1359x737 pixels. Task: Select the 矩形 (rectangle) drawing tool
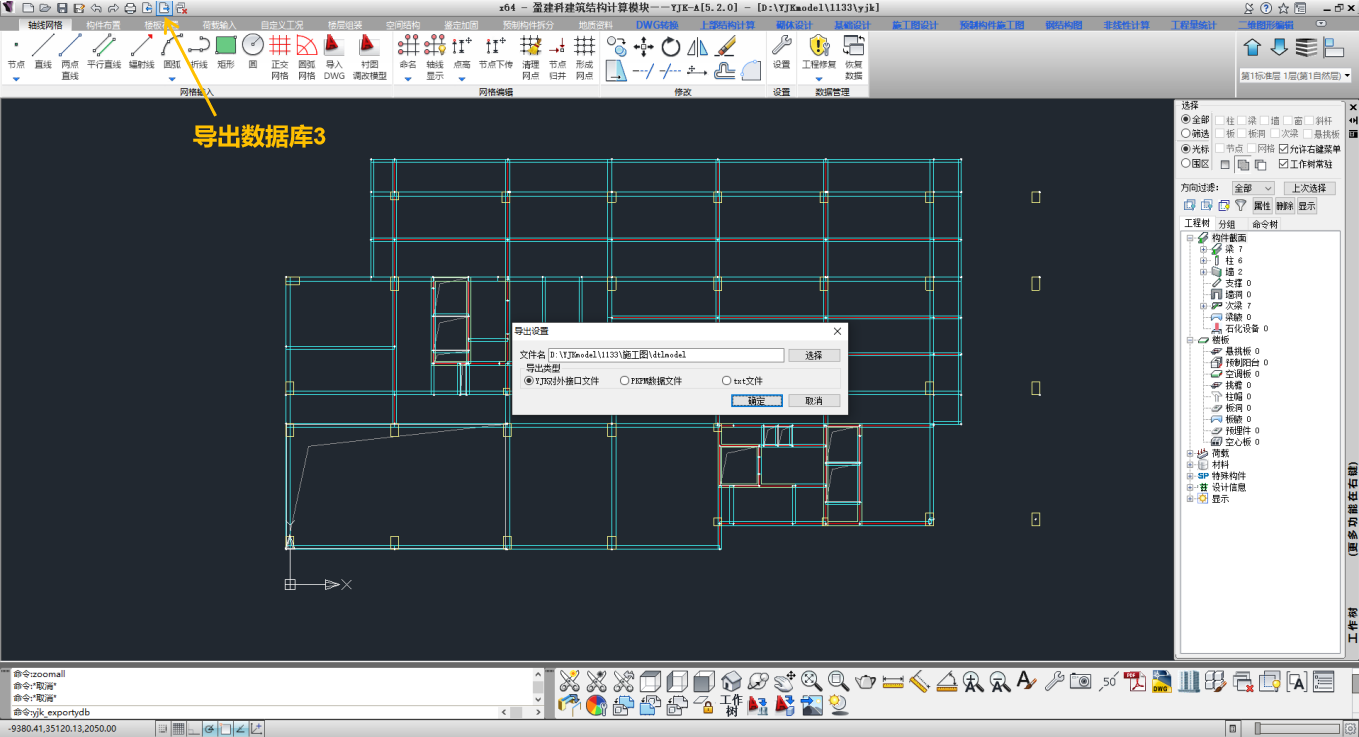click(226, 50)
